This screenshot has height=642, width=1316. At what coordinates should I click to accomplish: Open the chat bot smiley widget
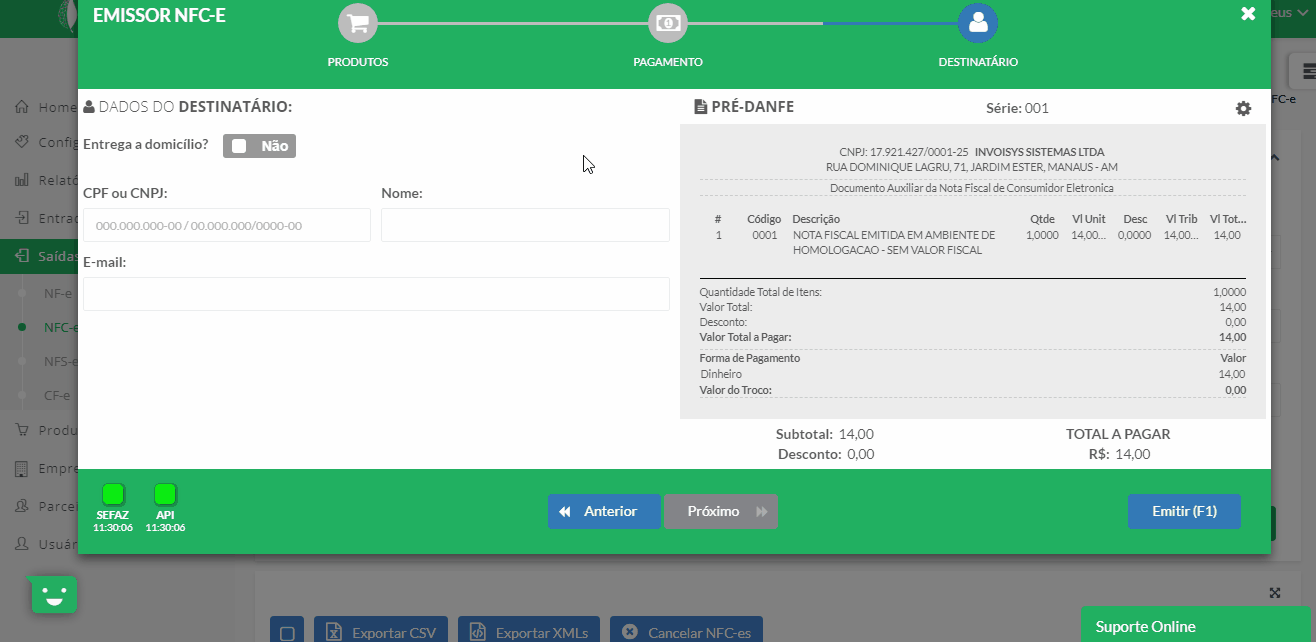click(x=54, y=594)
